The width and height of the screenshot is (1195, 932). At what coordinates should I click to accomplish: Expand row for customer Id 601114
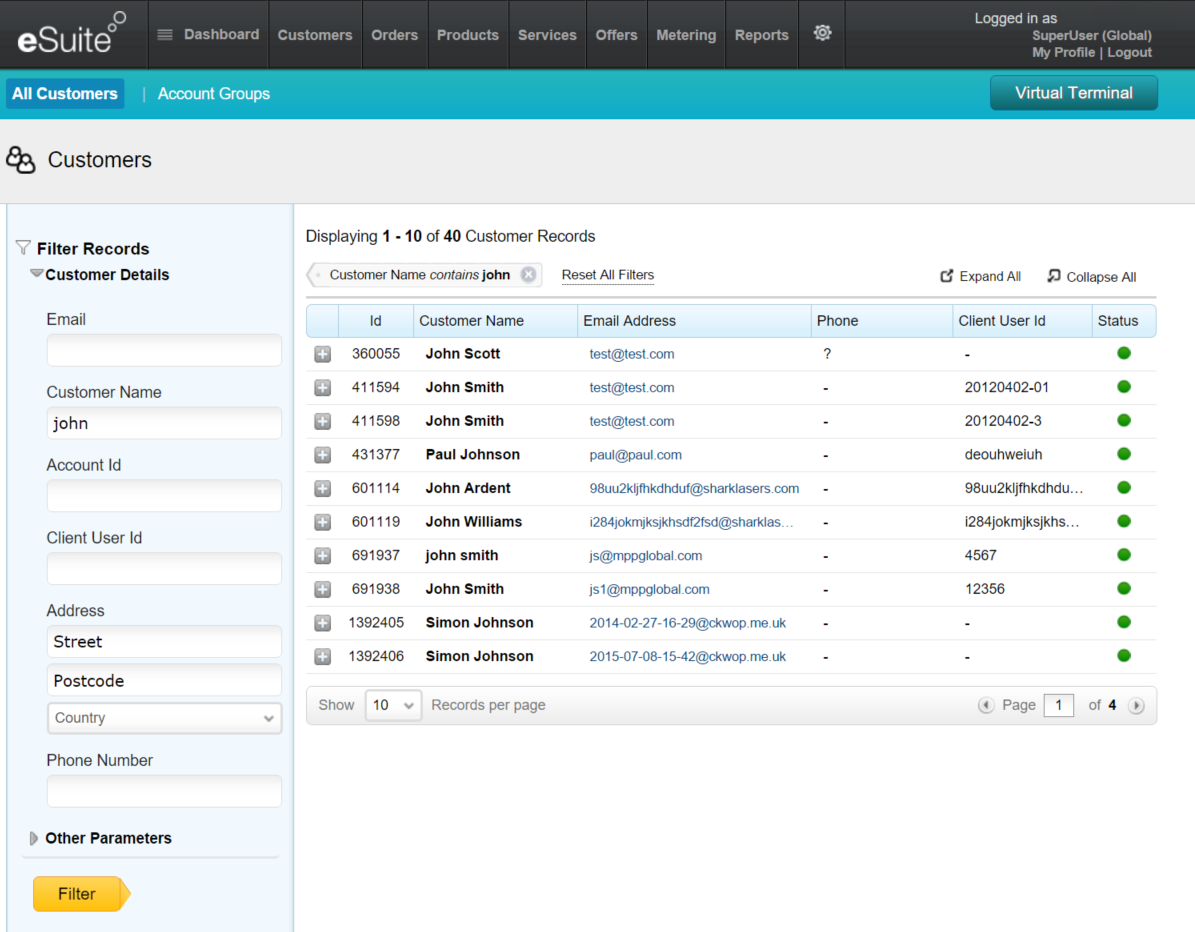pos(322,489)
